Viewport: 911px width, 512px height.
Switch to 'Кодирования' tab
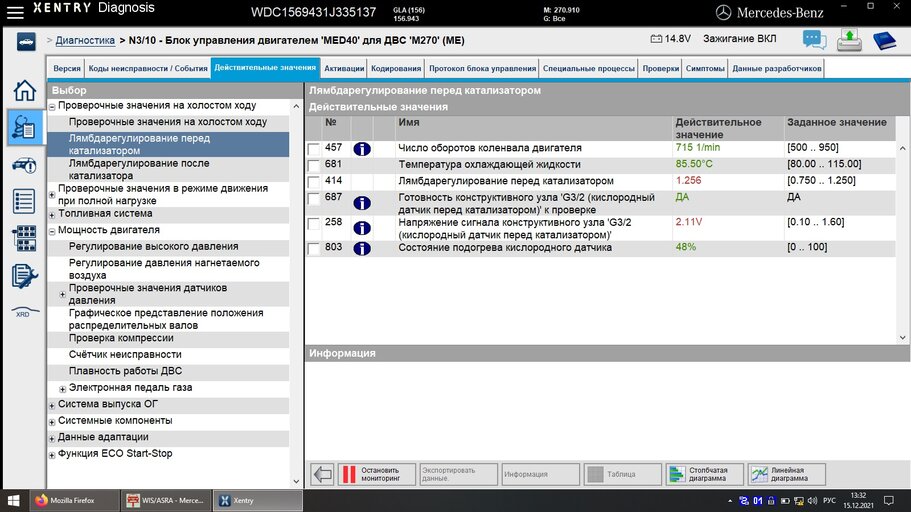(396, 69)
